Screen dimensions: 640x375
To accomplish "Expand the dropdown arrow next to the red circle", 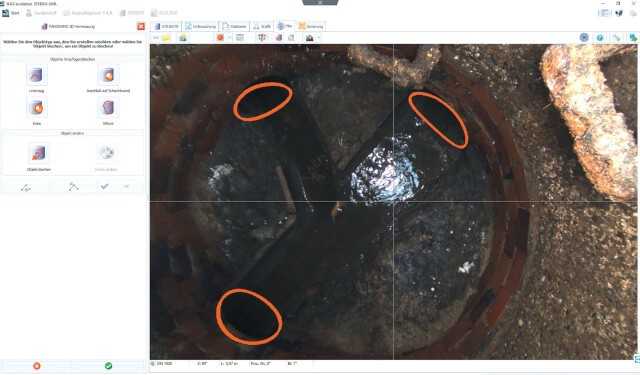I will (x=229, y=38).
